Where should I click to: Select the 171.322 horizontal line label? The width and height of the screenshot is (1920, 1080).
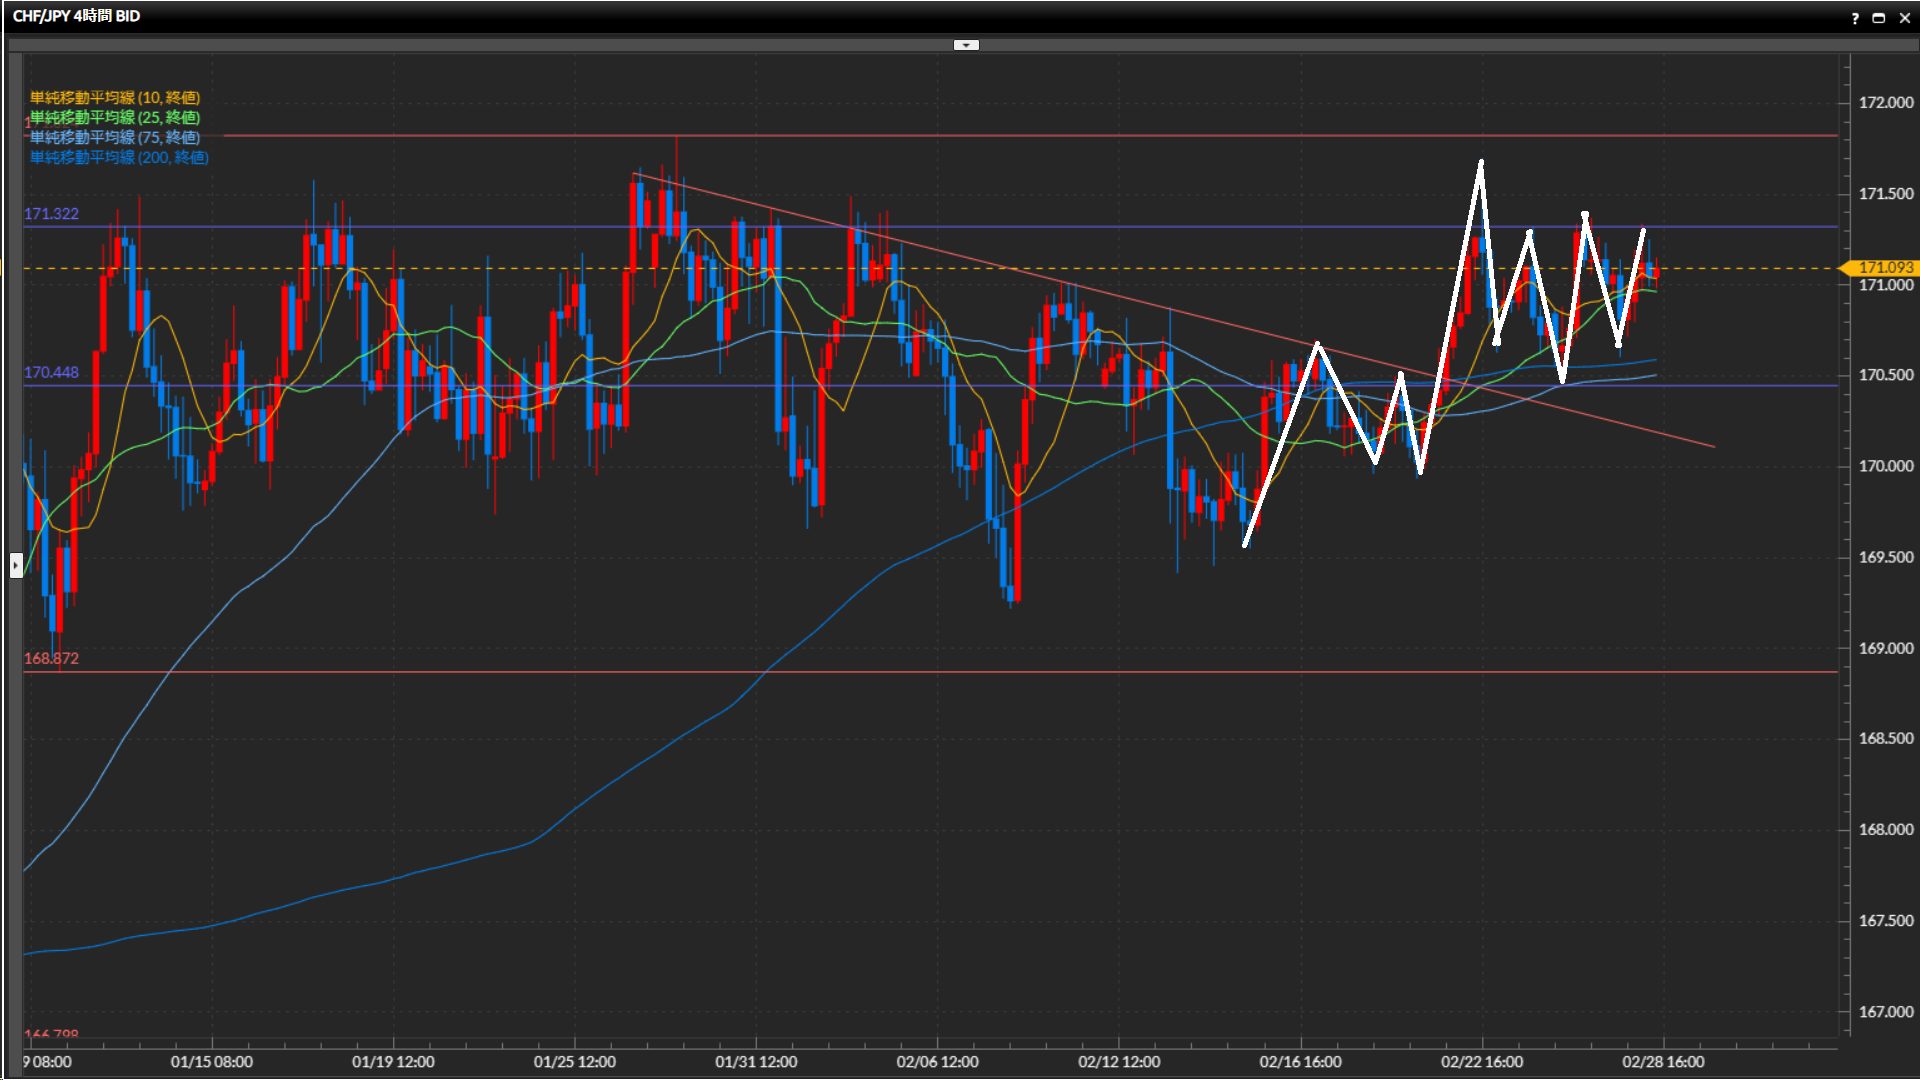click(x=51, y=213)
